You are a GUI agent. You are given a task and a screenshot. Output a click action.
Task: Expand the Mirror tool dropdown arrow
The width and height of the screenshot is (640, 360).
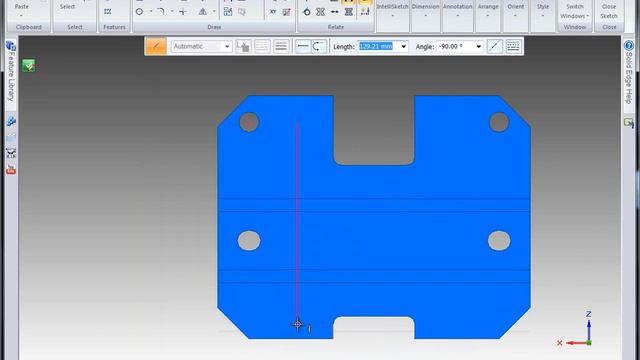214,12
